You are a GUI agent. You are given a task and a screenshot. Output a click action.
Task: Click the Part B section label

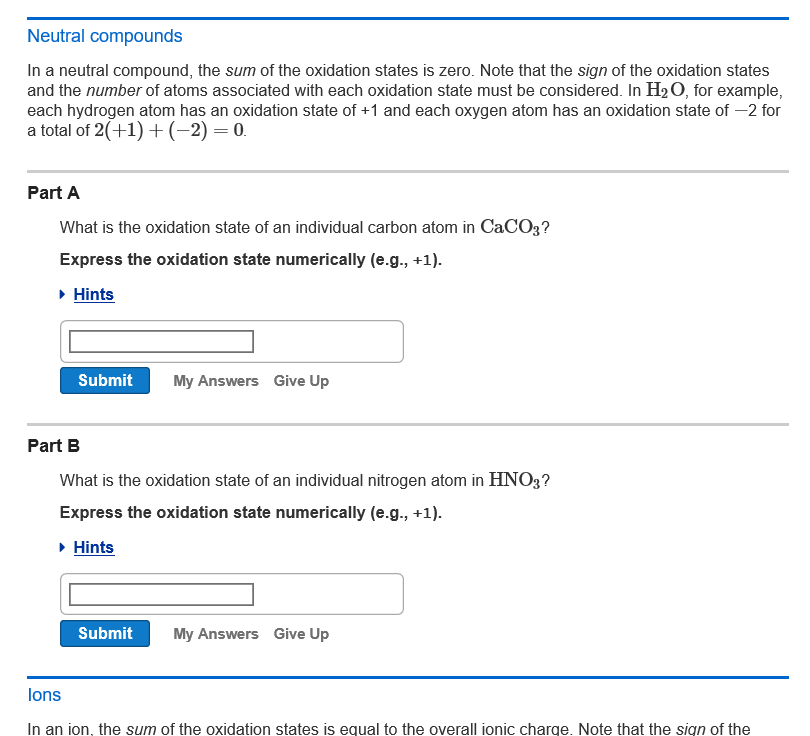pos(53,445)
